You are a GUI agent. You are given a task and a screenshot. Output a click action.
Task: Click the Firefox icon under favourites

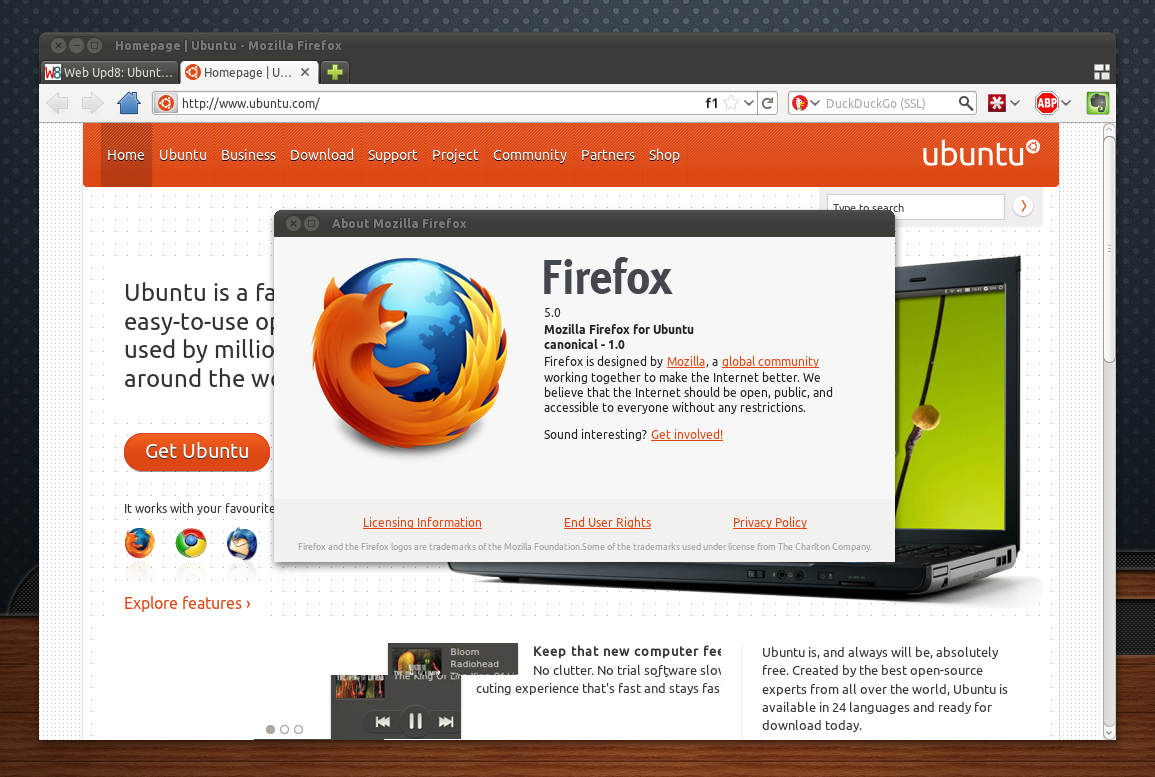pos(139,544)
